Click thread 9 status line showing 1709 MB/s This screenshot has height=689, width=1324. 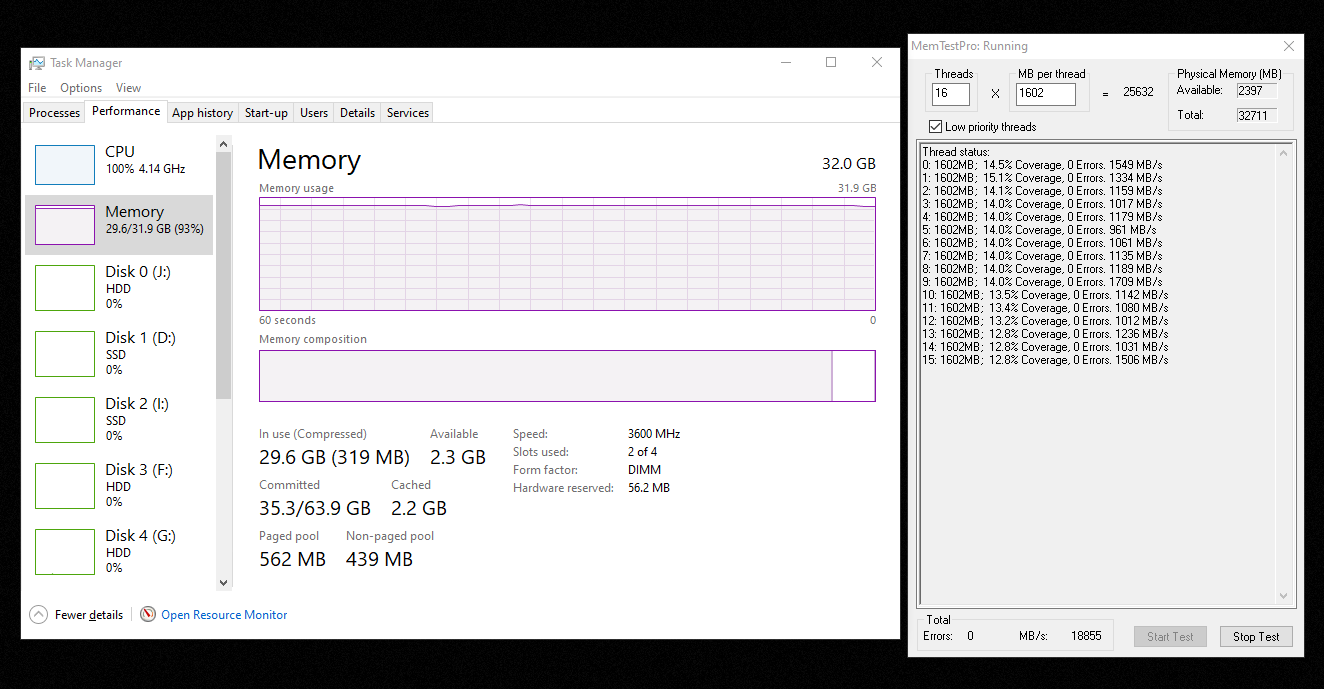[1042, 282]
